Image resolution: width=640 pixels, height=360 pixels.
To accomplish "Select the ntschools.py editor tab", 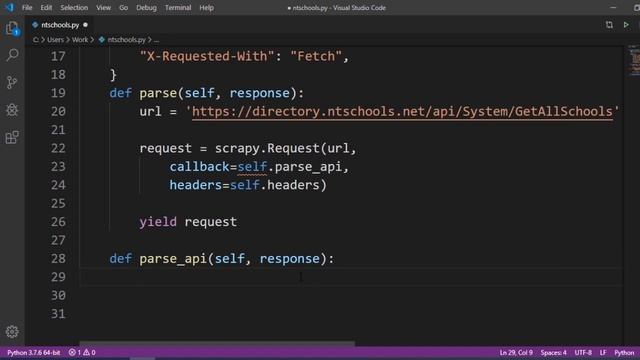I will coord(60,25).
